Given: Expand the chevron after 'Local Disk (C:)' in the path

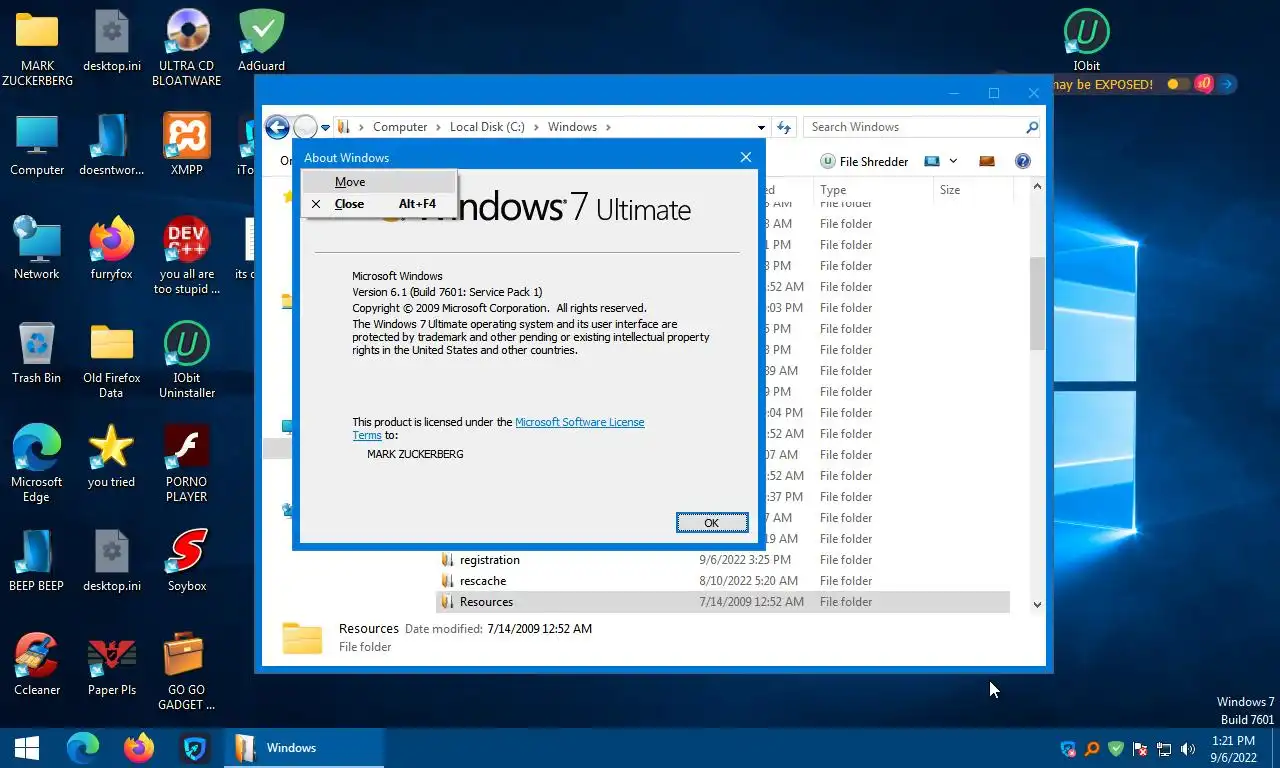Looking at the screenshot, I should coord(536,127).
